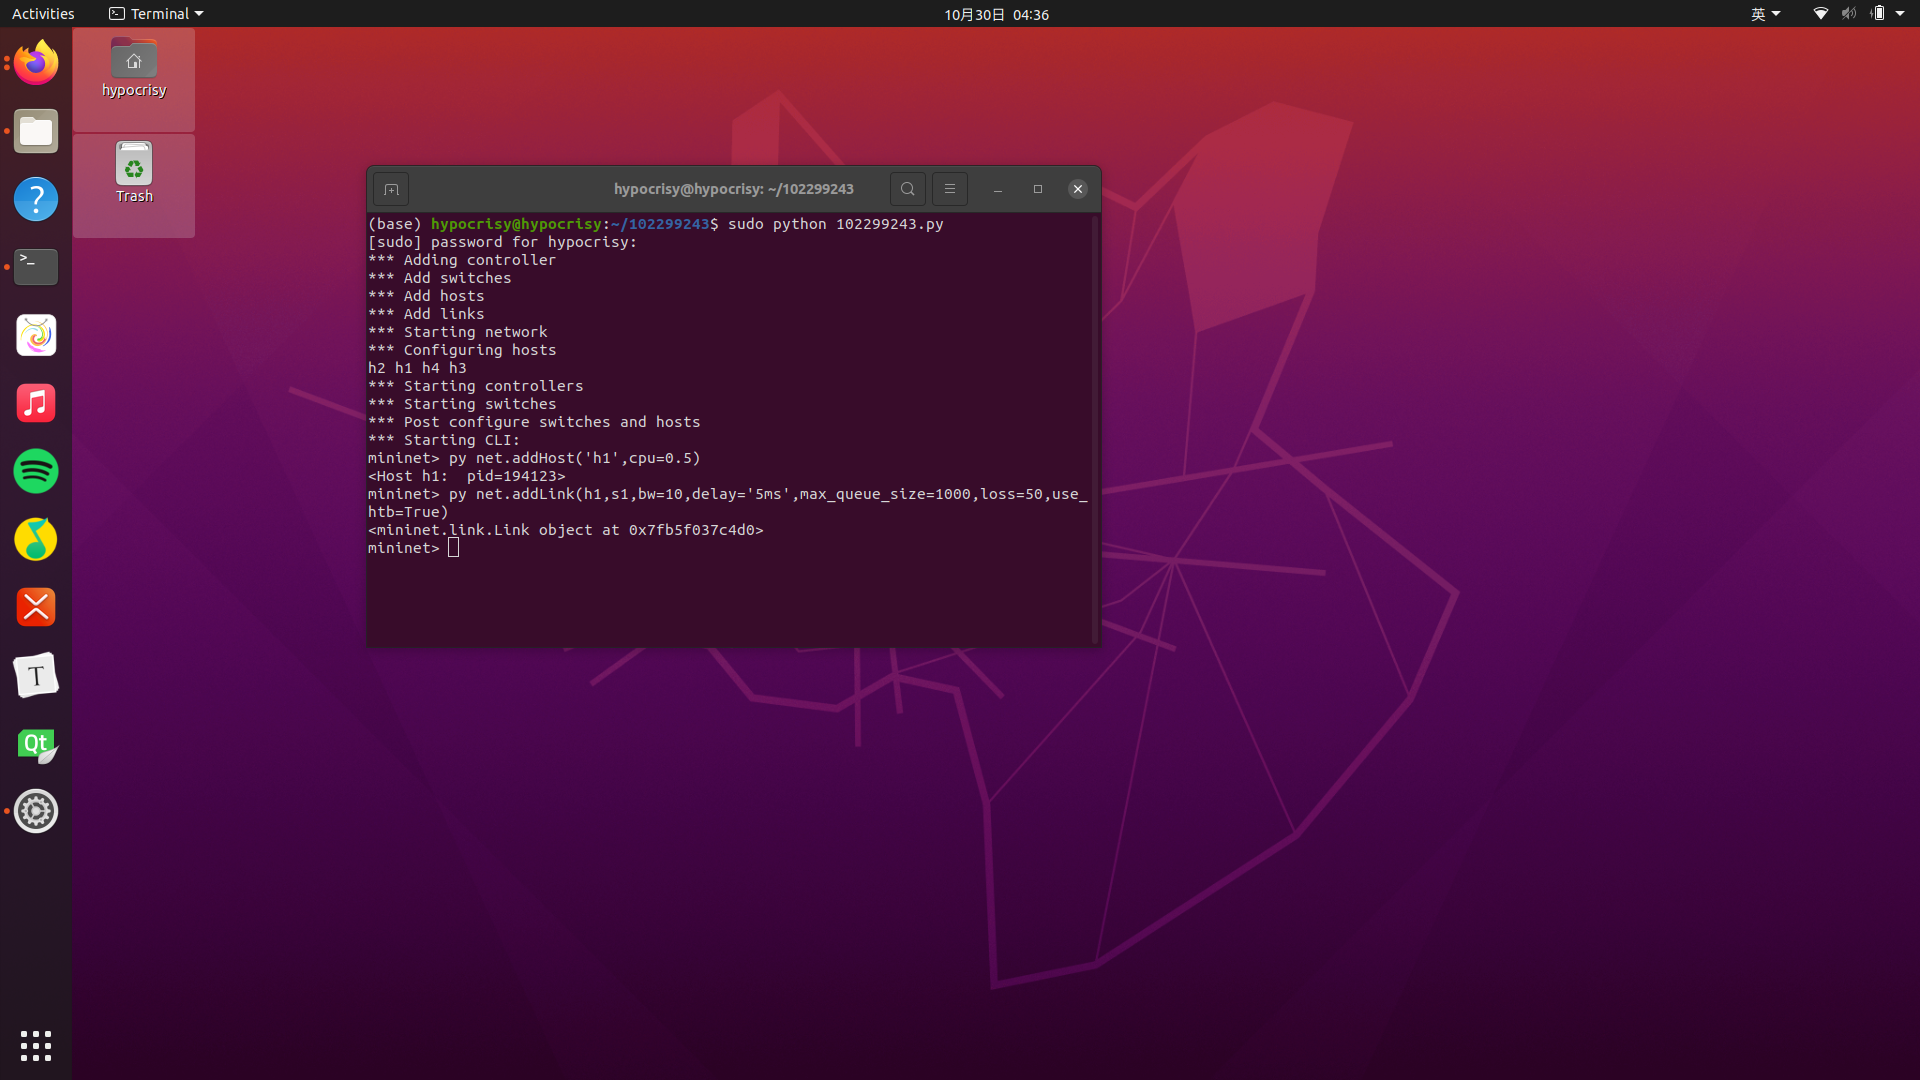
Task: Expand the system status menu arrow
Action: [1900, 14]
